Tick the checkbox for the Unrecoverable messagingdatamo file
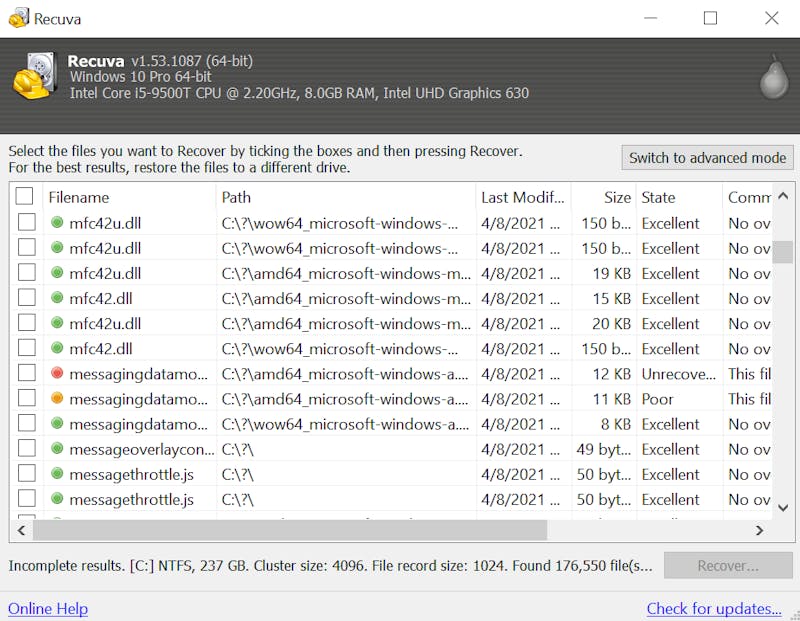 click(27, 373)
